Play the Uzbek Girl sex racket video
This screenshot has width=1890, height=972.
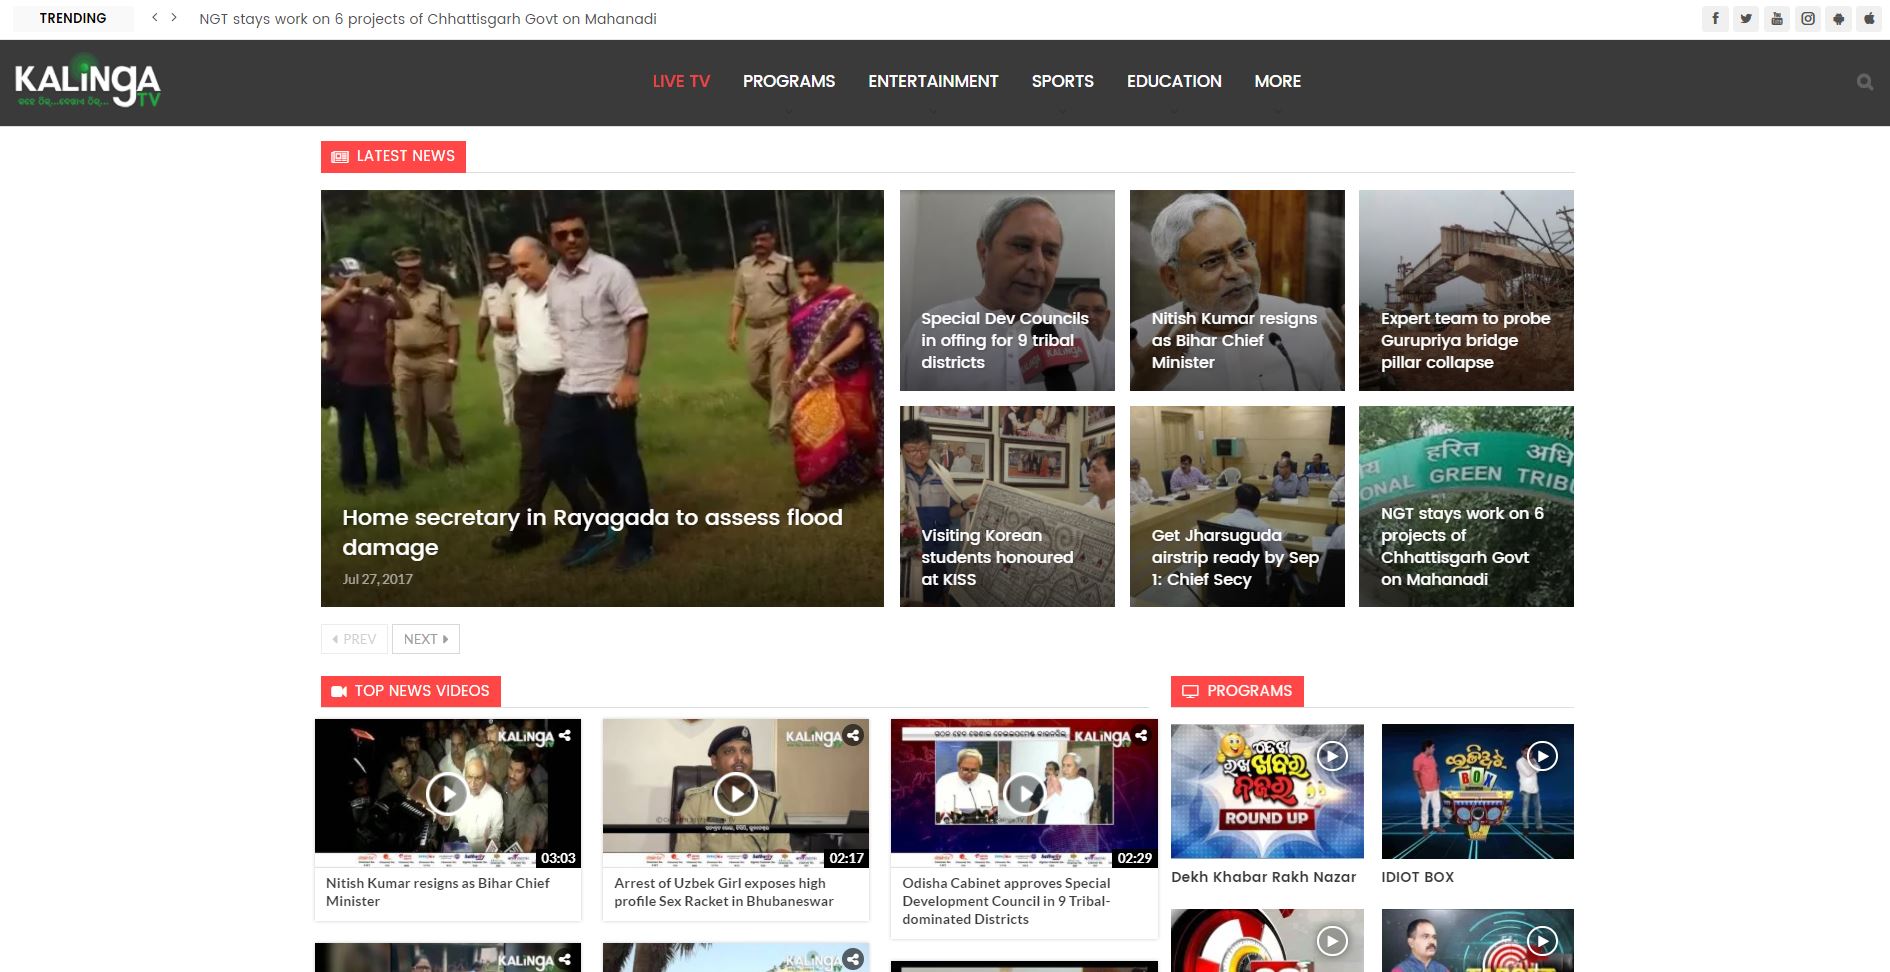[736, 794]
